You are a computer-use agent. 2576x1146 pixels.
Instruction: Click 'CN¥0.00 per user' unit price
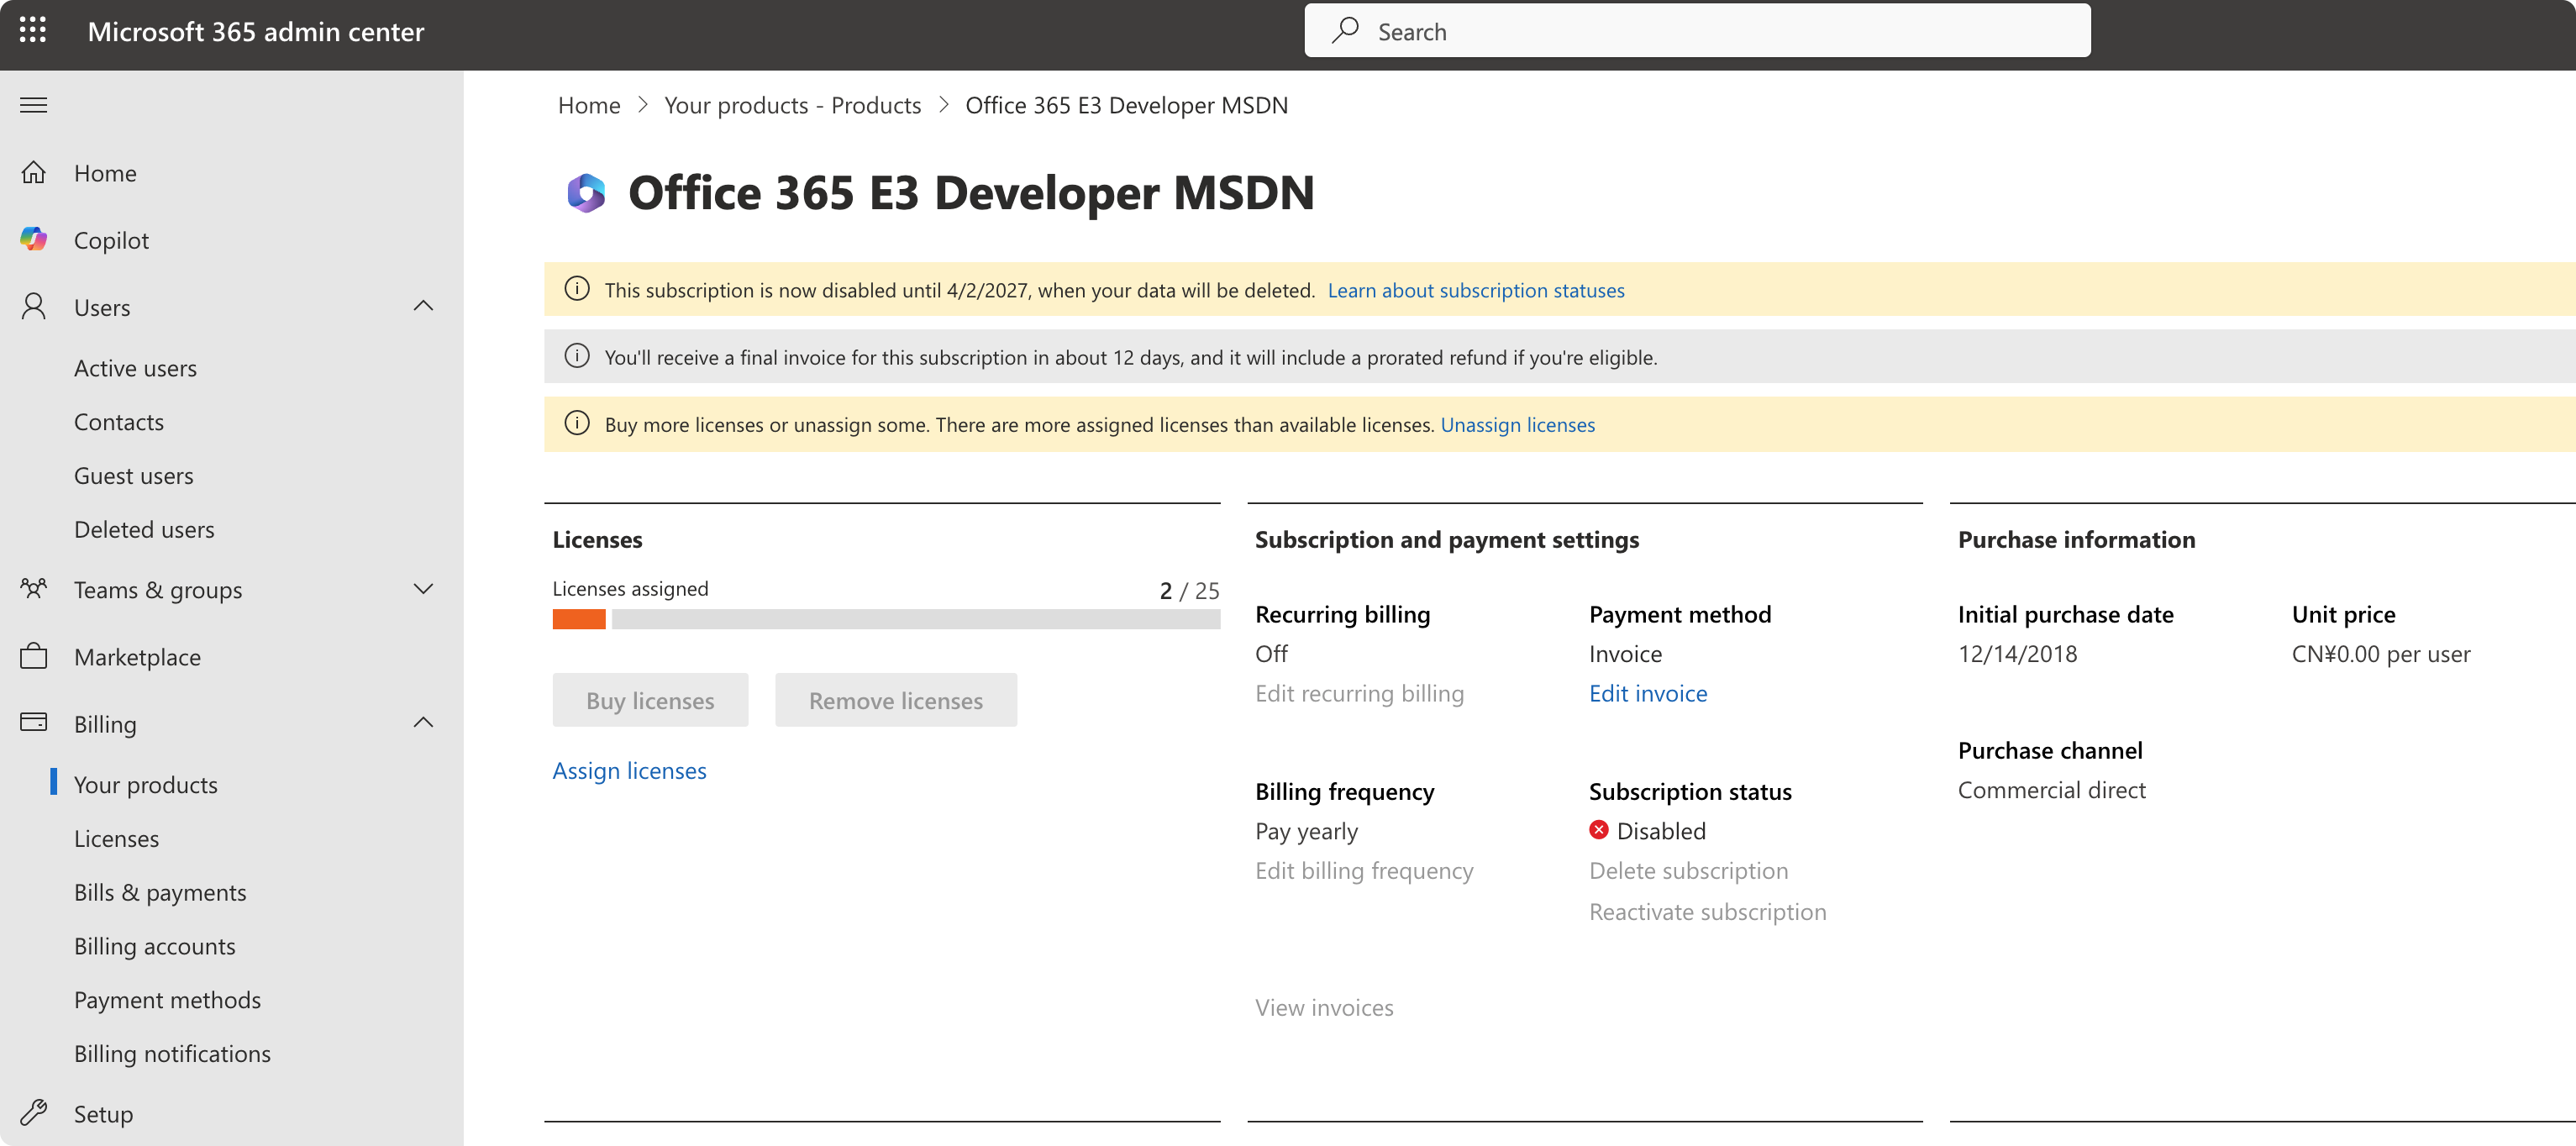click(x=2380, y=654)
